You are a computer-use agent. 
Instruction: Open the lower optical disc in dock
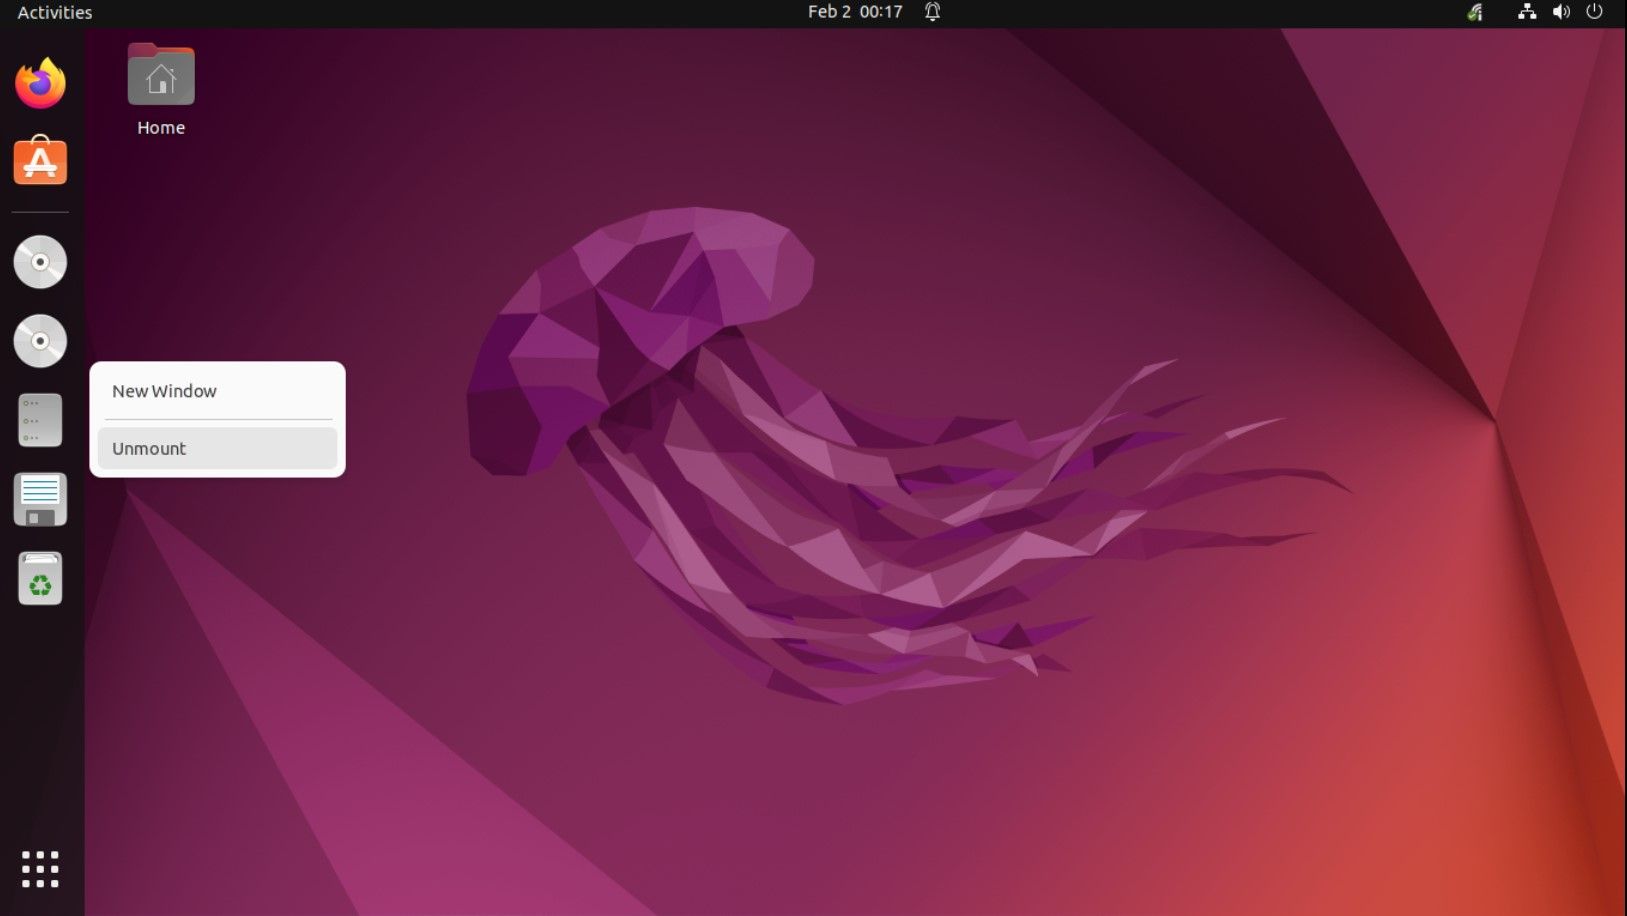coord(40,341)
